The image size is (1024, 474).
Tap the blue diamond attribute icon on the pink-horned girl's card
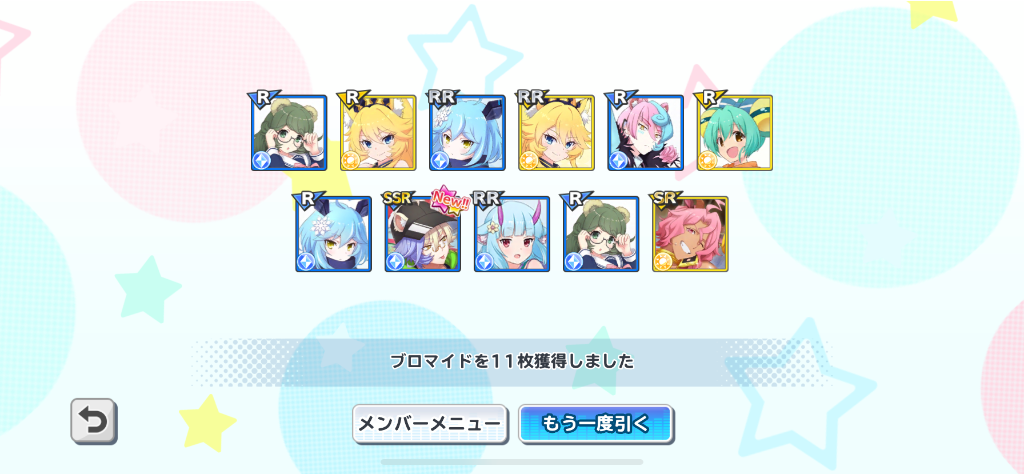(484, 262)
